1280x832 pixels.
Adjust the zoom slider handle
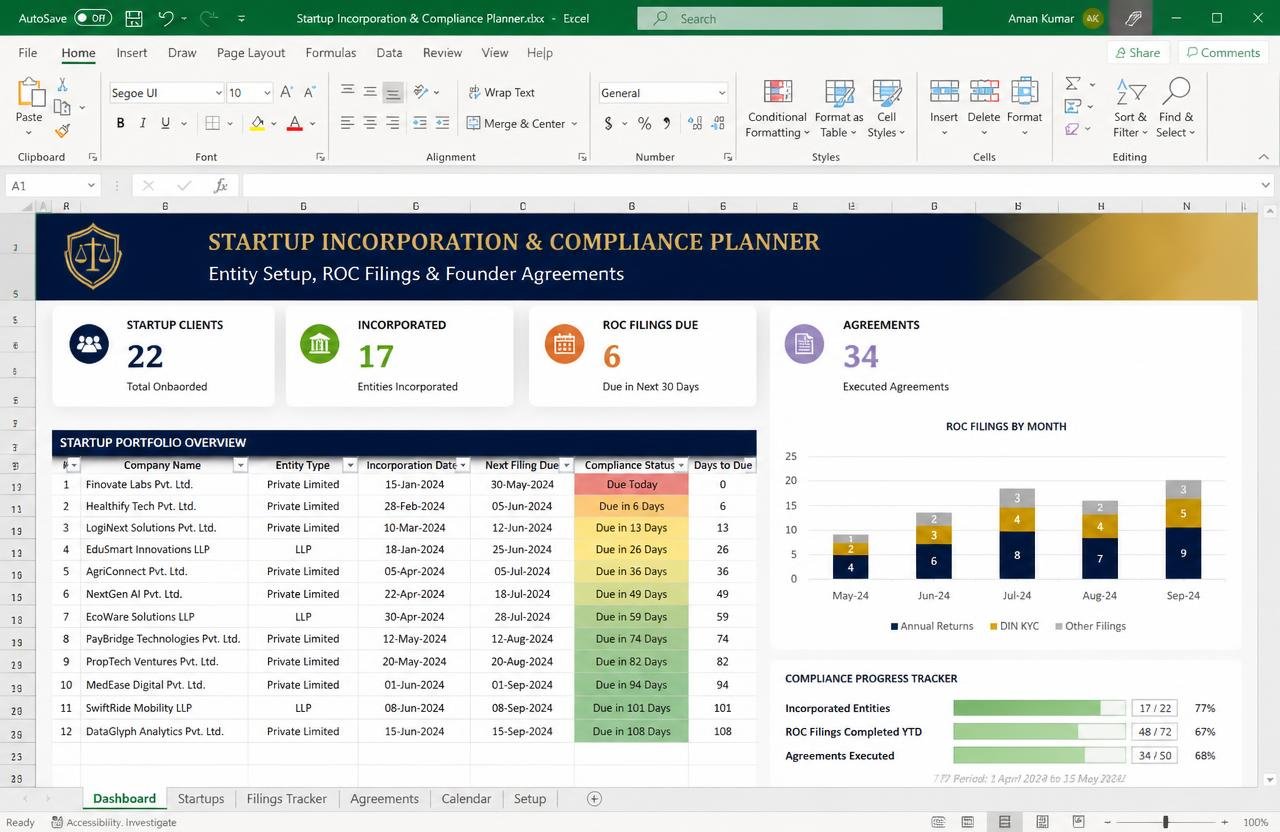point(1165,822)
